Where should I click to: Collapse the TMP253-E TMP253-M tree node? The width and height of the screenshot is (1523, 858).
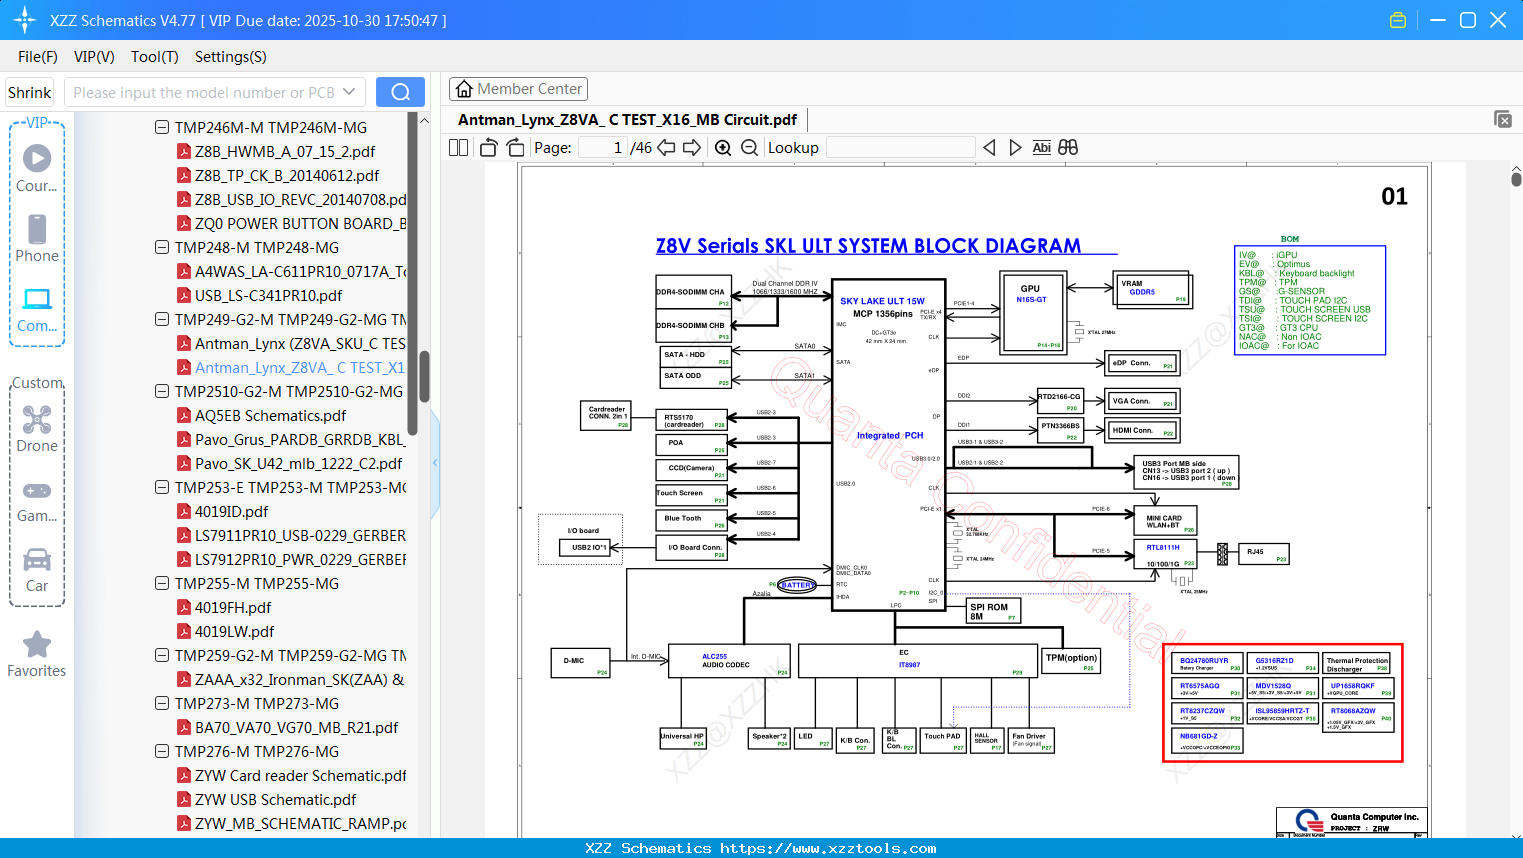[162, 487]
